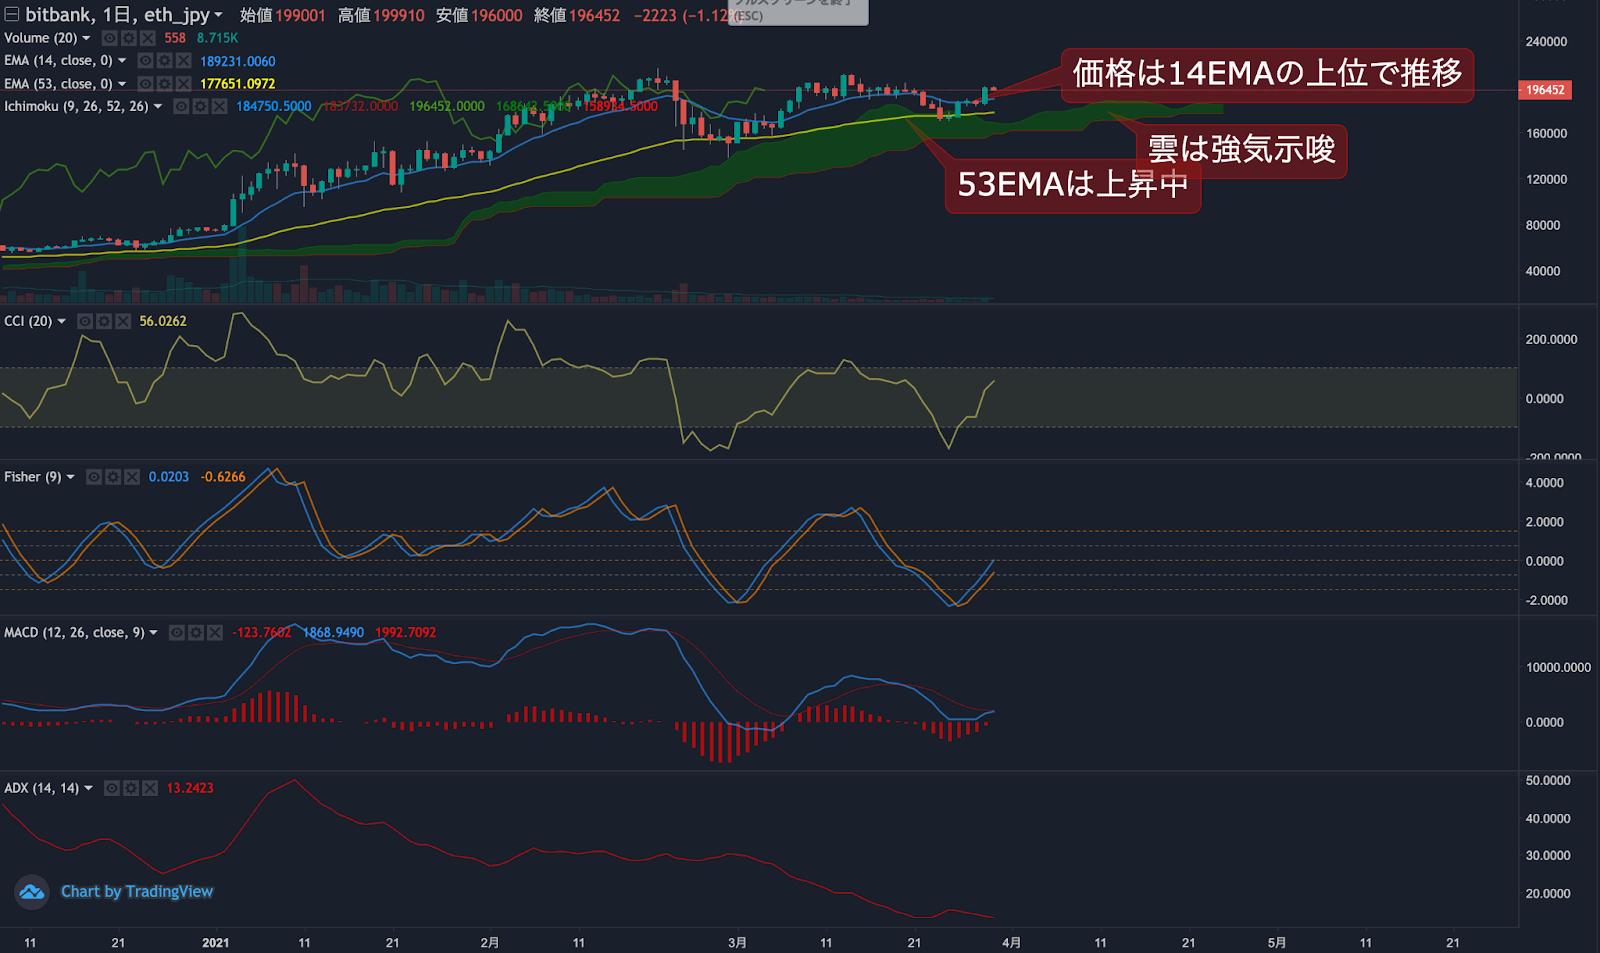Open settings gear for Fisher (9) indicator
Viewport: 1600px width, 953px height.
112,477
